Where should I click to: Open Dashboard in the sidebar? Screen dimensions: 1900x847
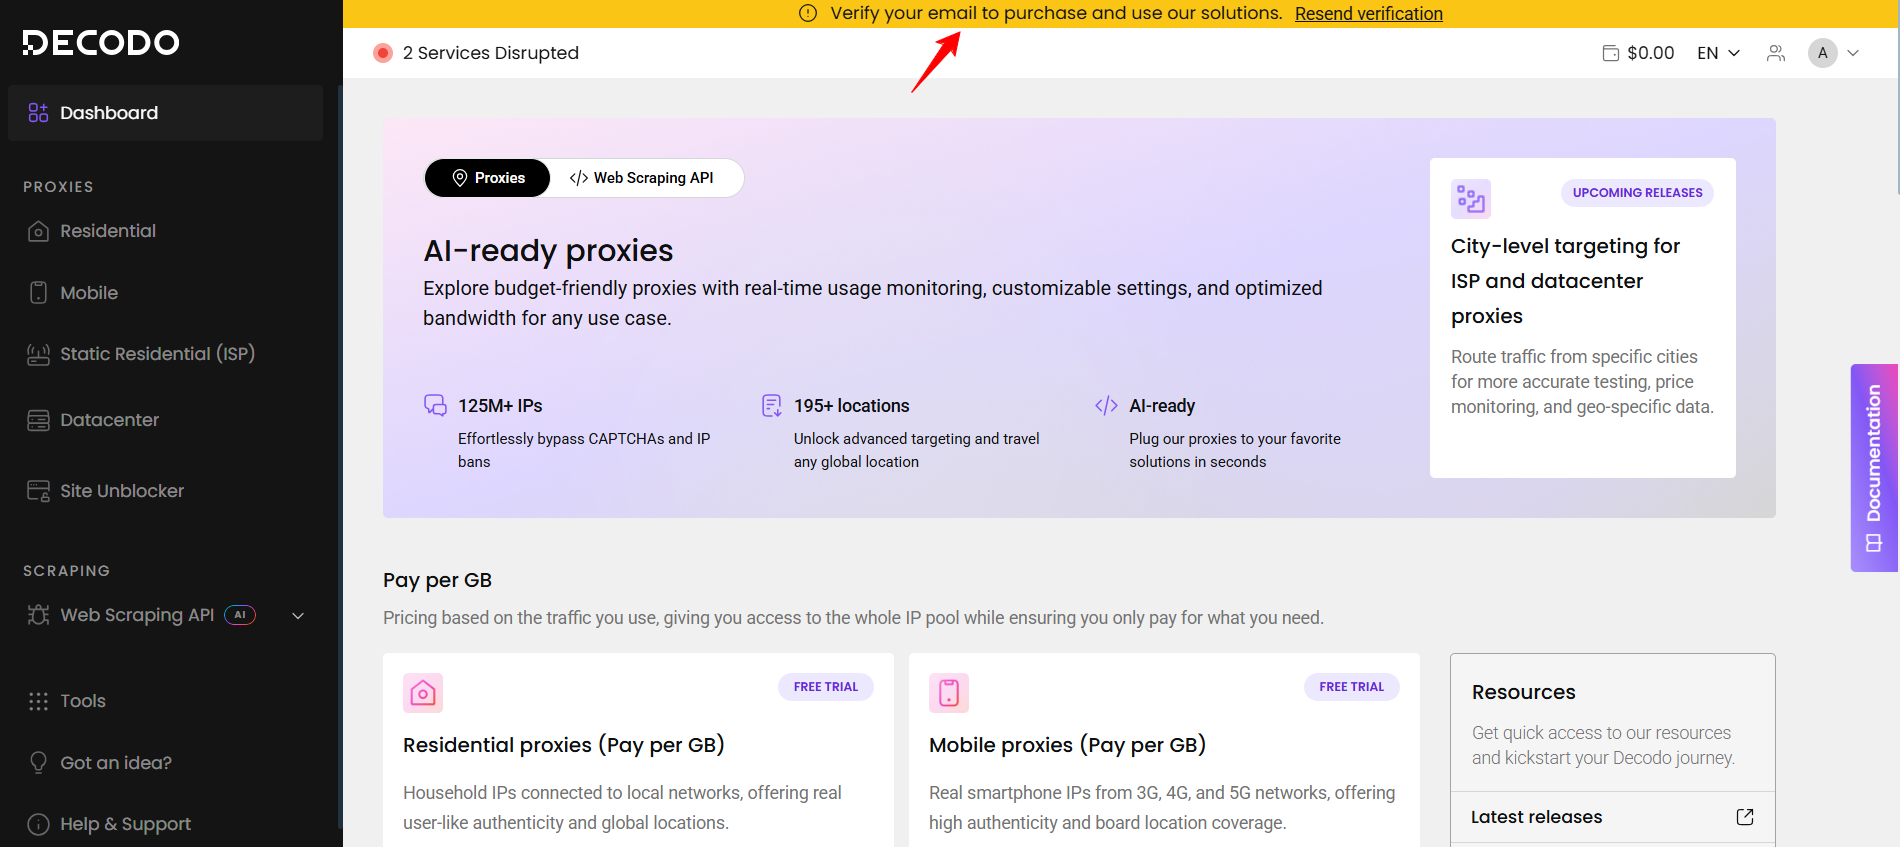point(165,113)
